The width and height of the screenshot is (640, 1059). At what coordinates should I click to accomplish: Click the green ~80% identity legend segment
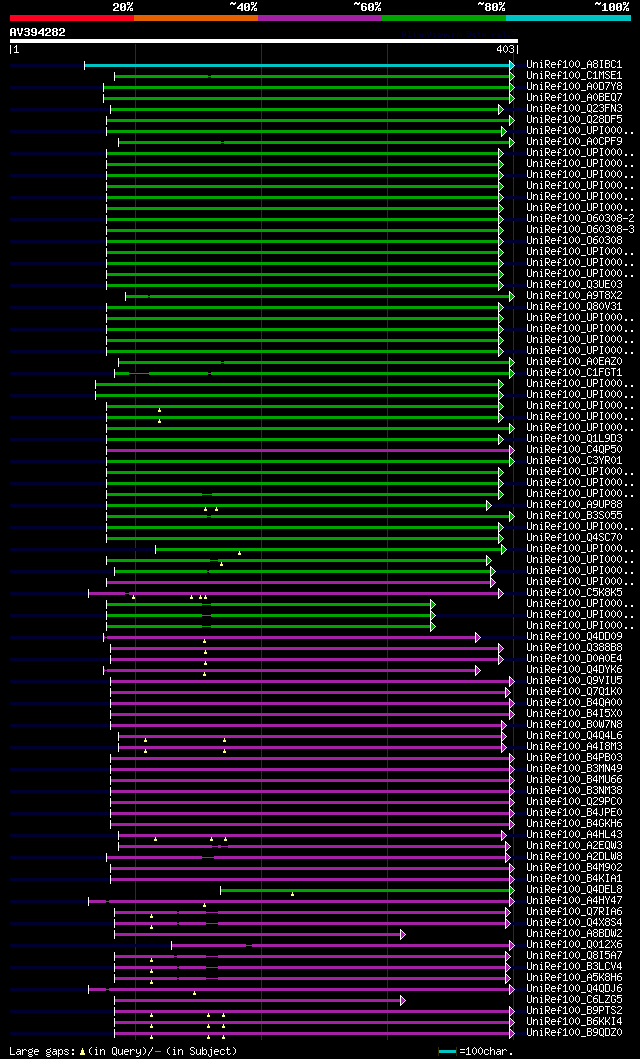click(x=444, y=18)
